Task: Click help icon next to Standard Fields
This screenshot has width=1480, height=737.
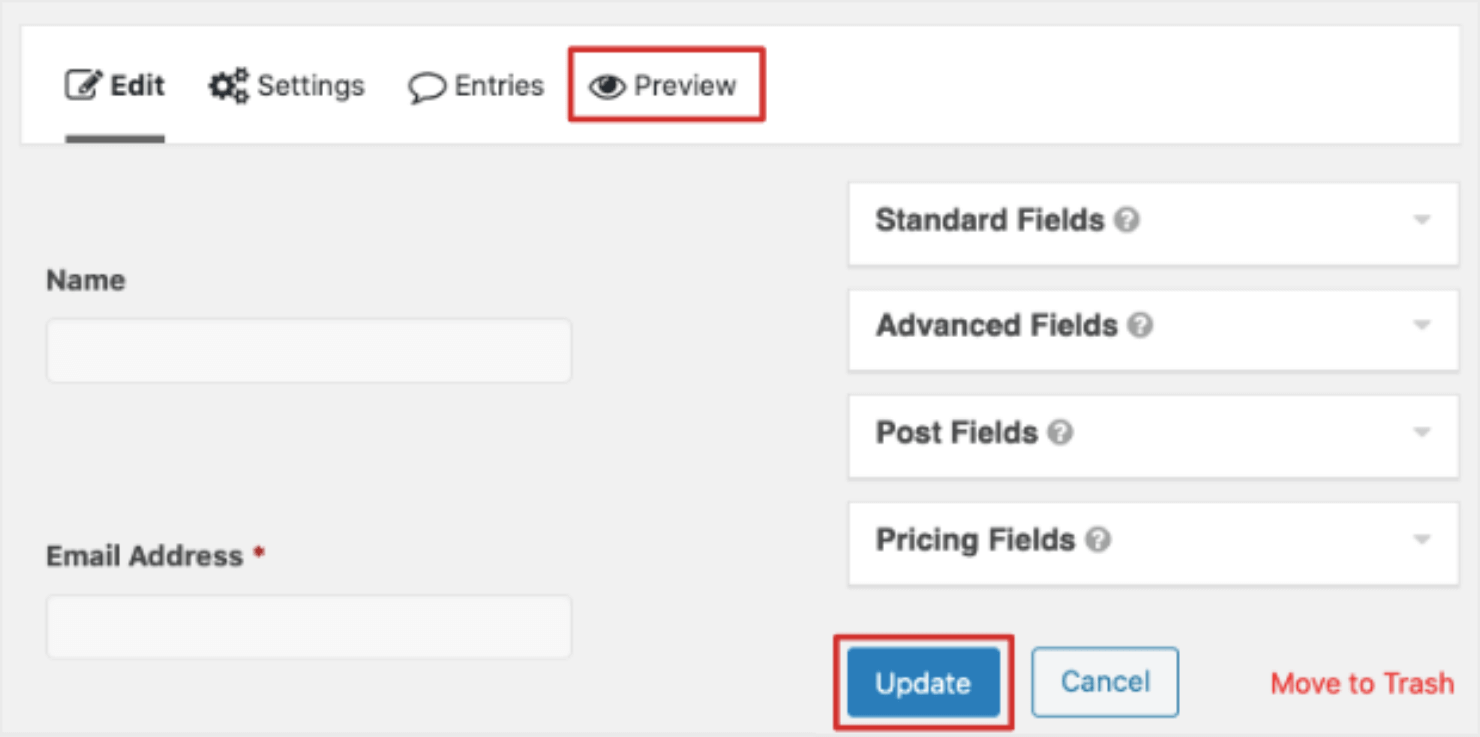Action: (x=1127, y=220)
